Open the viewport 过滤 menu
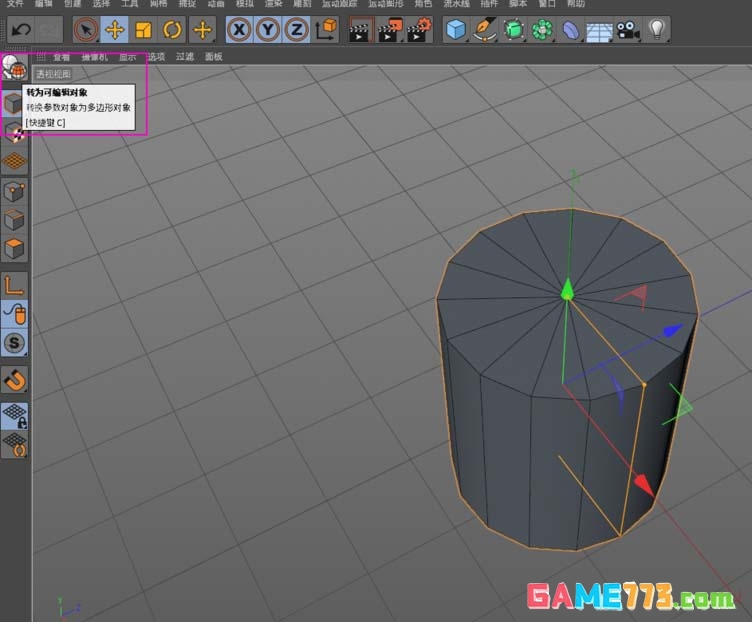Image resolution: width=752 pixels, height=622 pixels. (185, 57)
